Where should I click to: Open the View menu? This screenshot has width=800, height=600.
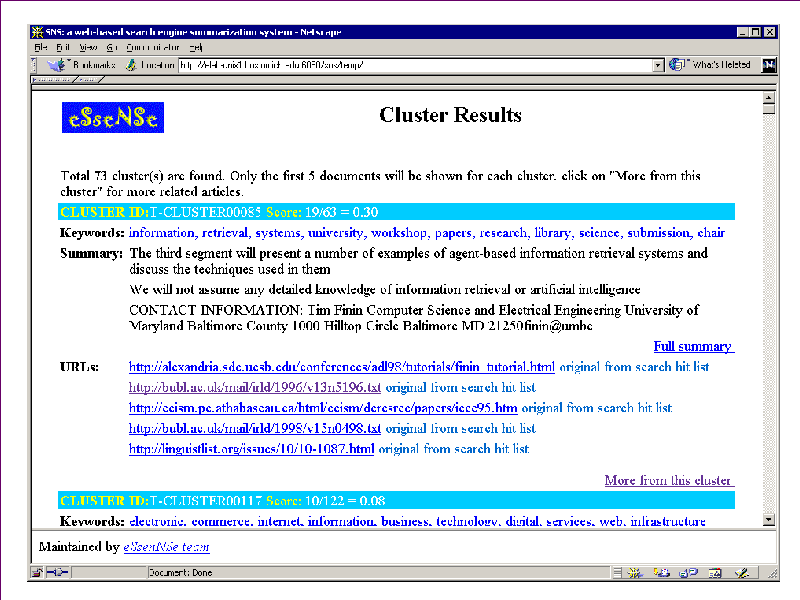[88, 47]
